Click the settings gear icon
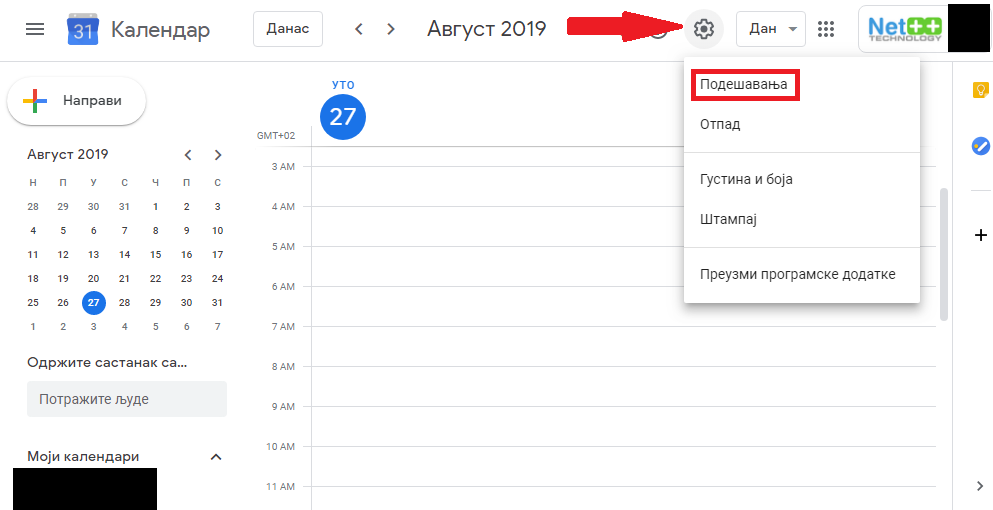The image size is (993, 510). tap(704, 29)
